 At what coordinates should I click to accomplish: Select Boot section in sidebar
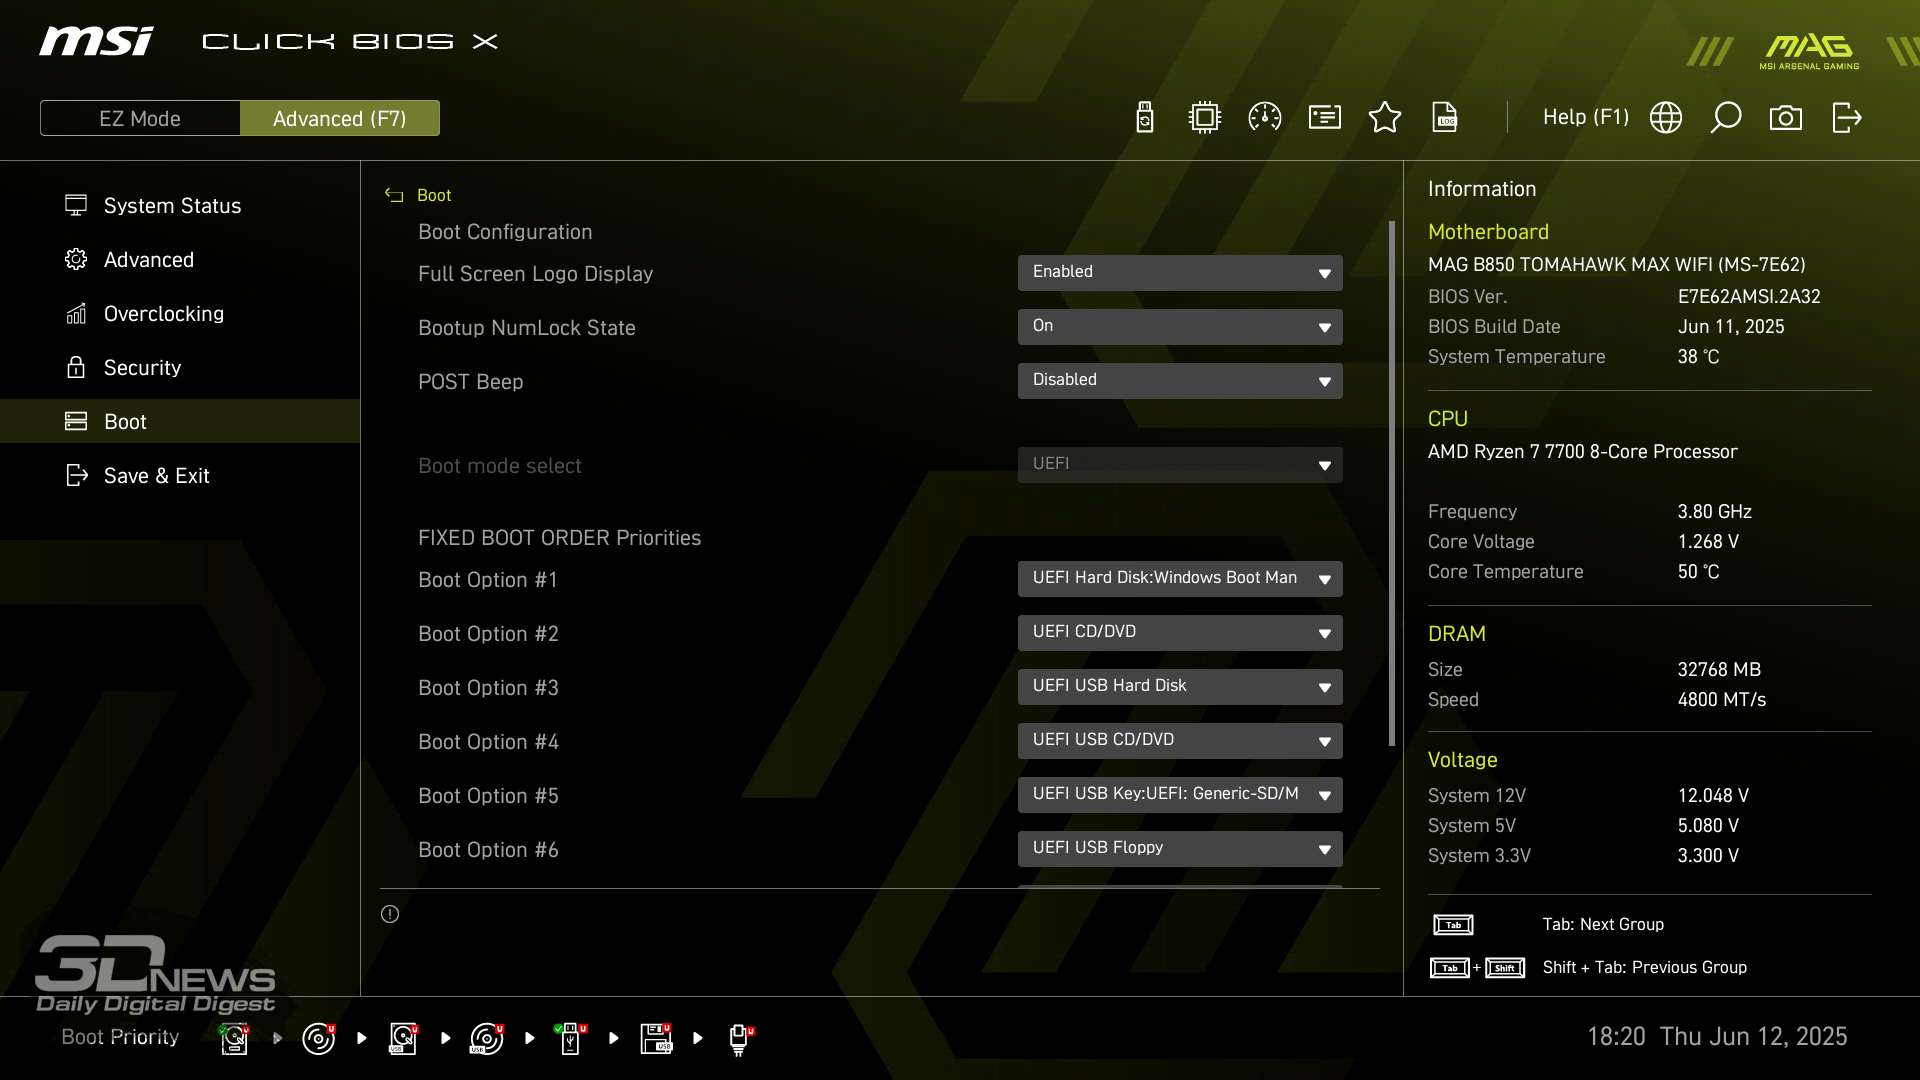[x=180, y=422]
